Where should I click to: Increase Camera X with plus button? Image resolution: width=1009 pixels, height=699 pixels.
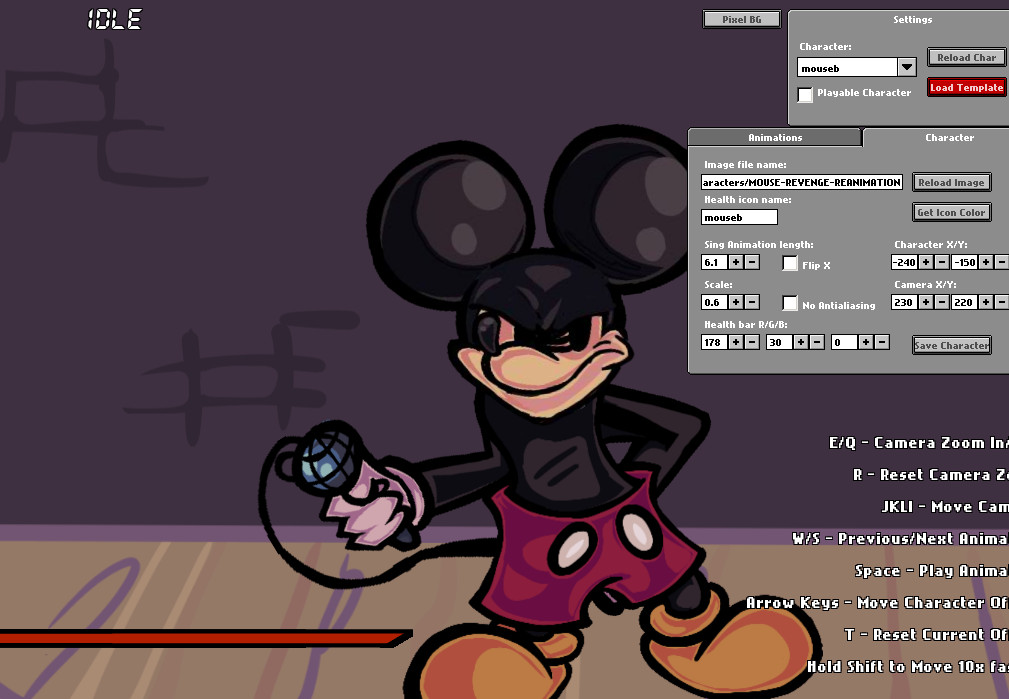[x=926, y=302]
